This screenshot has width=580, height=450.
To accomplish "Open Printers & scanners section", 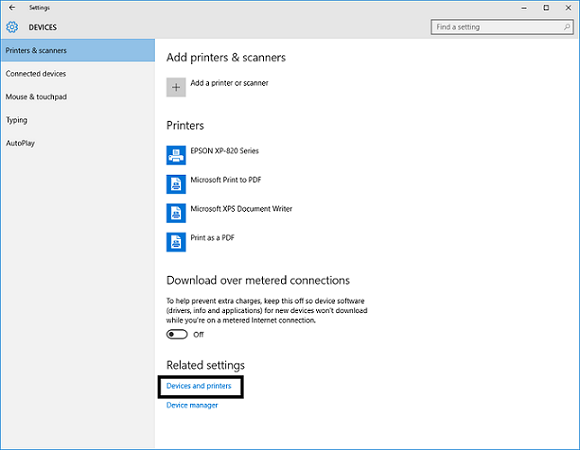I will [78, 50].
